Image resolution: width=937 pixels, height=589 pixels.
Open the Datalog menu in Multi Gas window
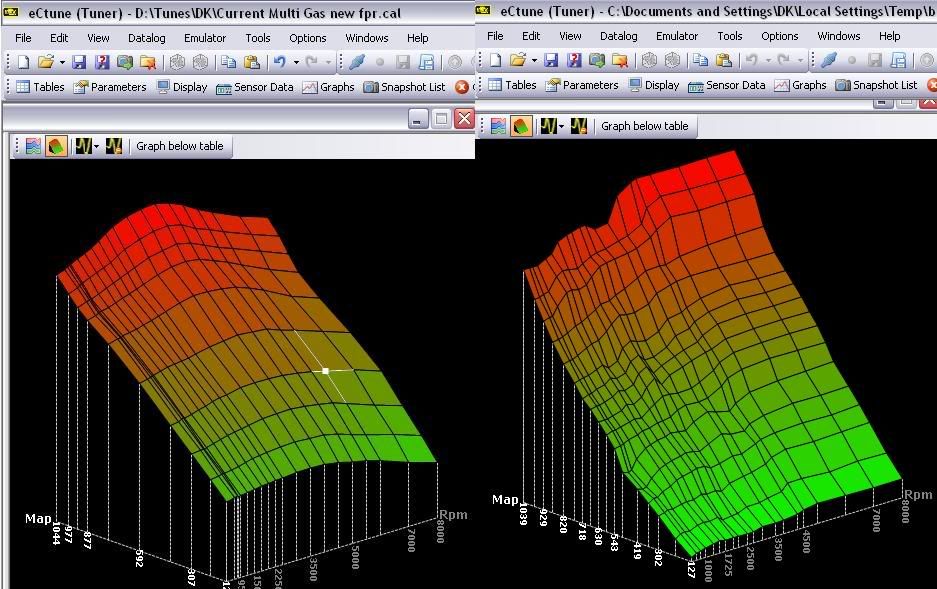(x=146, y=38)
